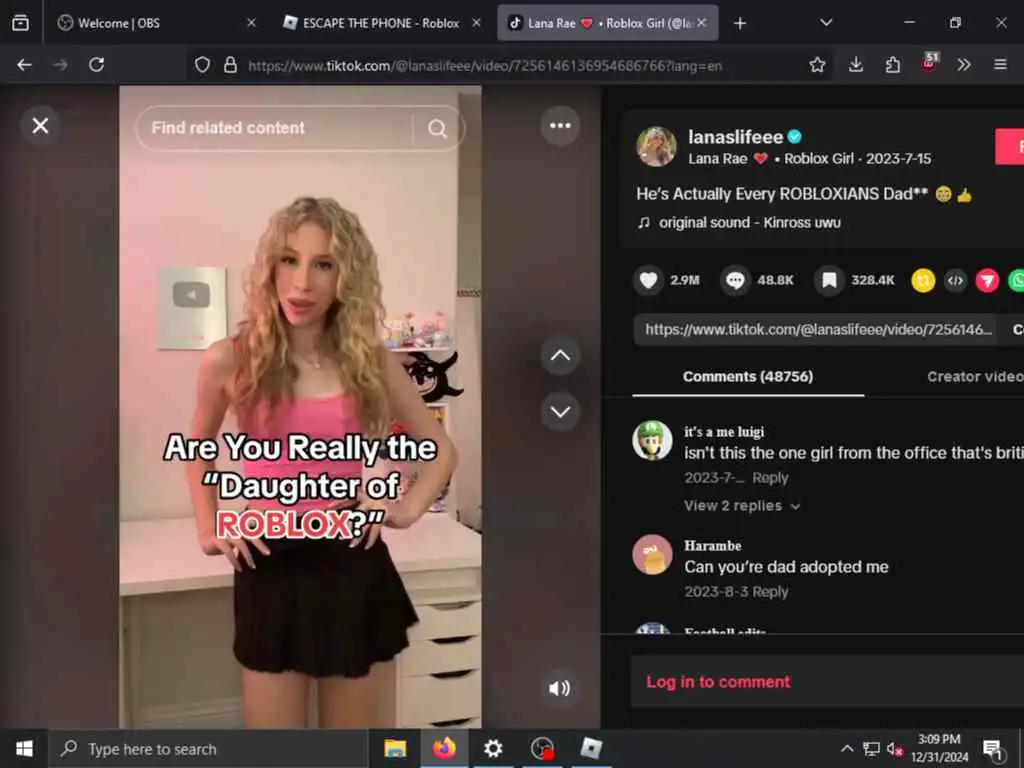Reply to it's a me luigi comment
The width and height of the screenshot is (1024, 768).
point(770,478)
